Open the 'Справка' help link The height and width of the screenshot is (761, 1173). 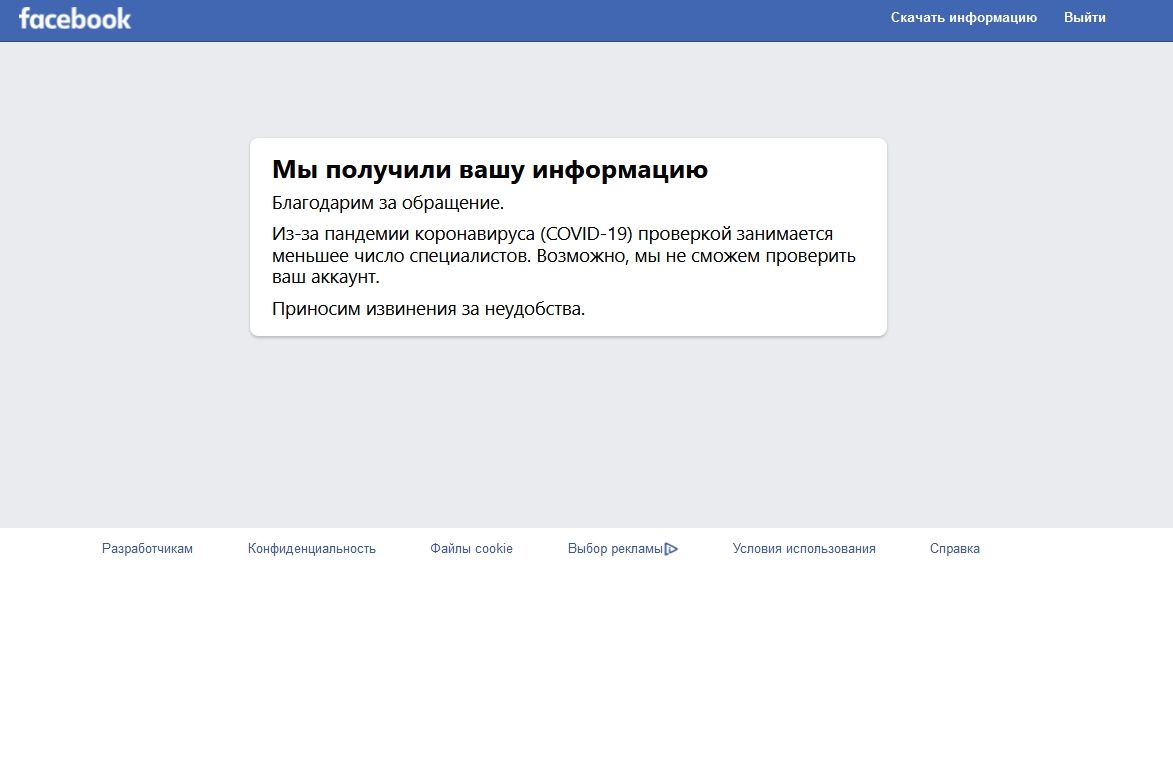[955, 548]
